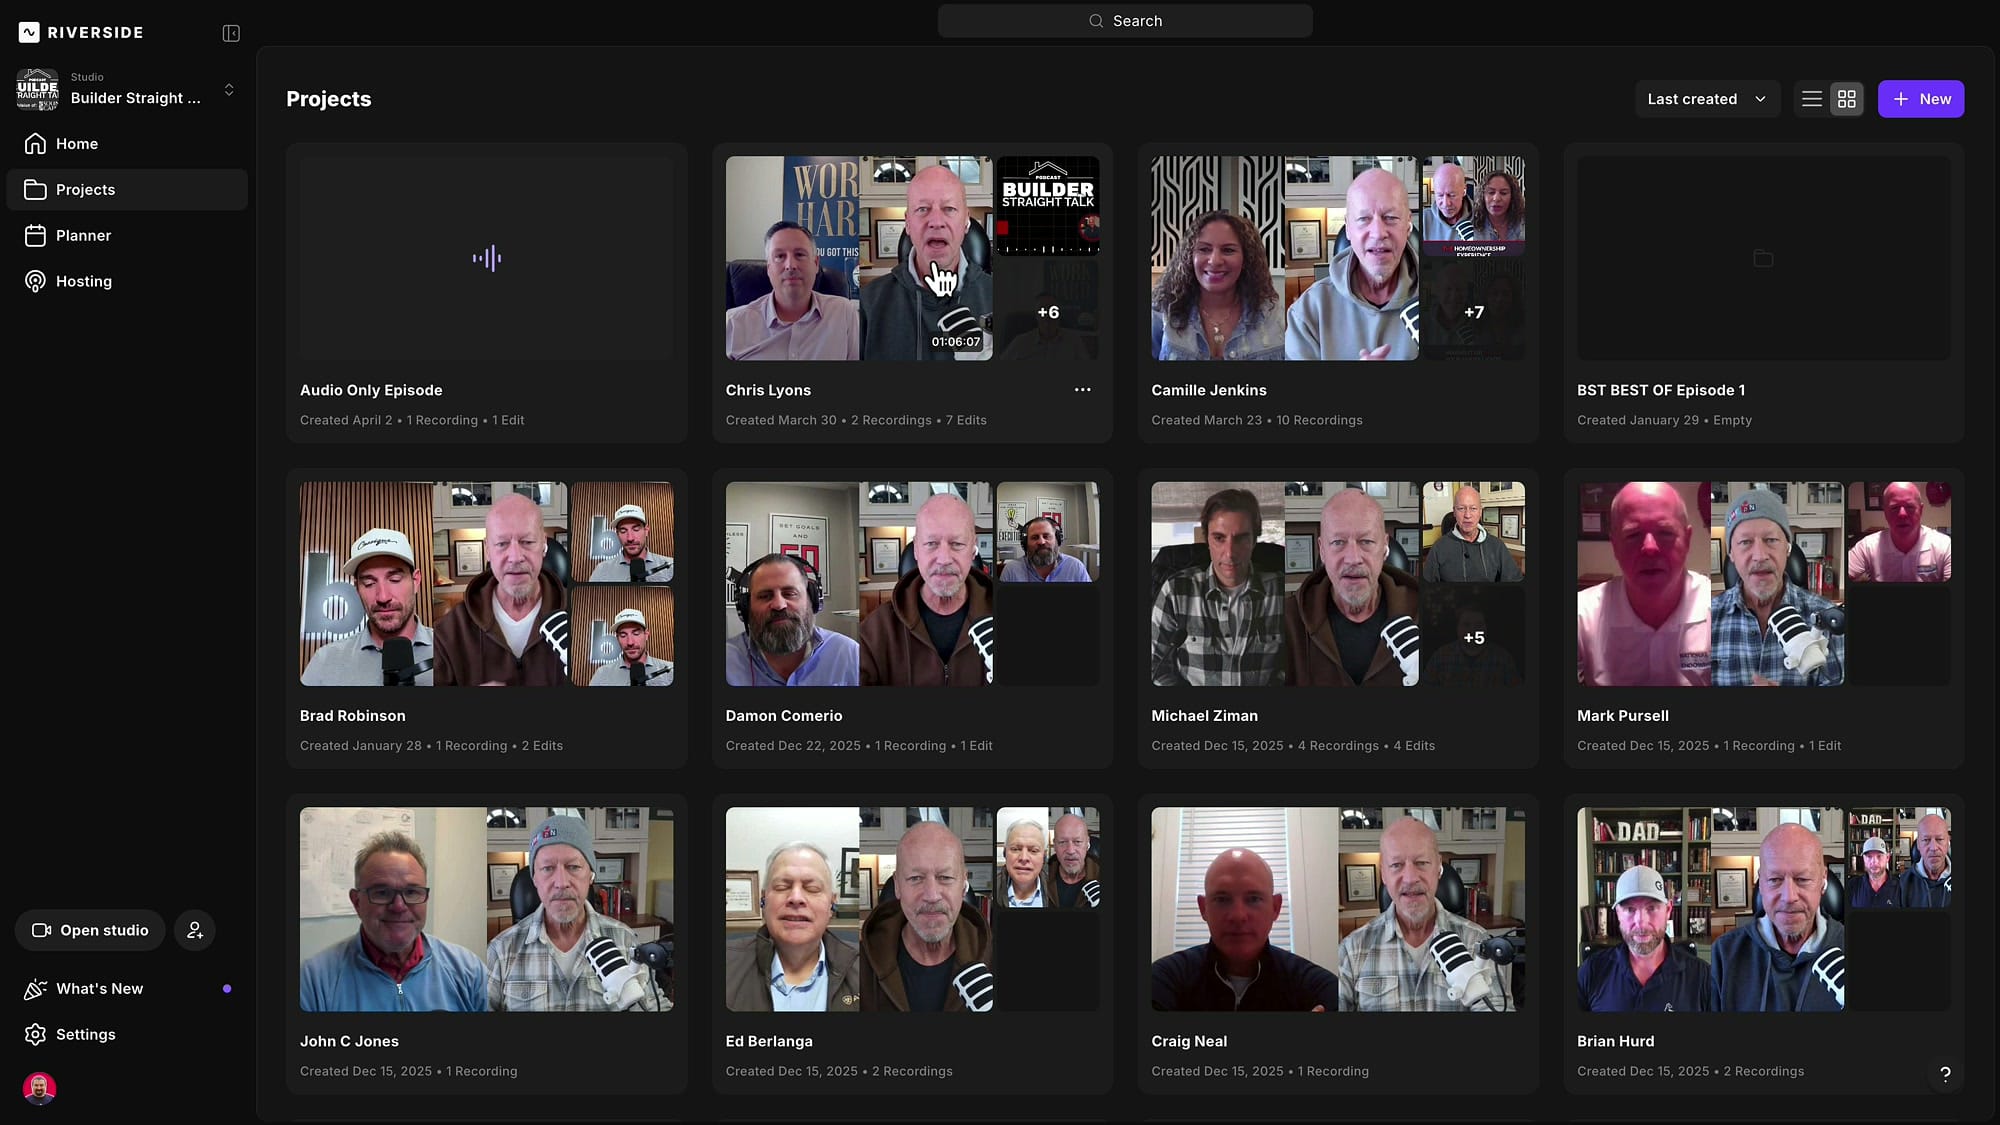This screenshot has height=1125, width=2000.
Task: Open the Settings gear icon
Action: point(36,1034)
